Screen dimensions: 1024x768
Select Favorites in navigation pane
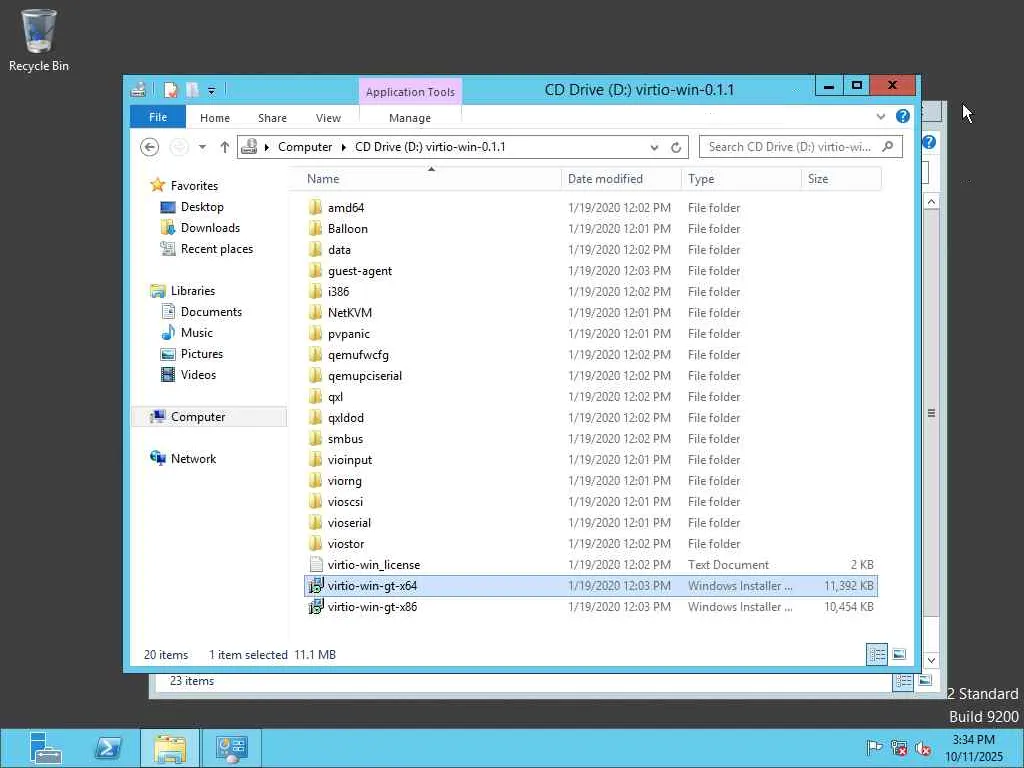coord(194,185)
